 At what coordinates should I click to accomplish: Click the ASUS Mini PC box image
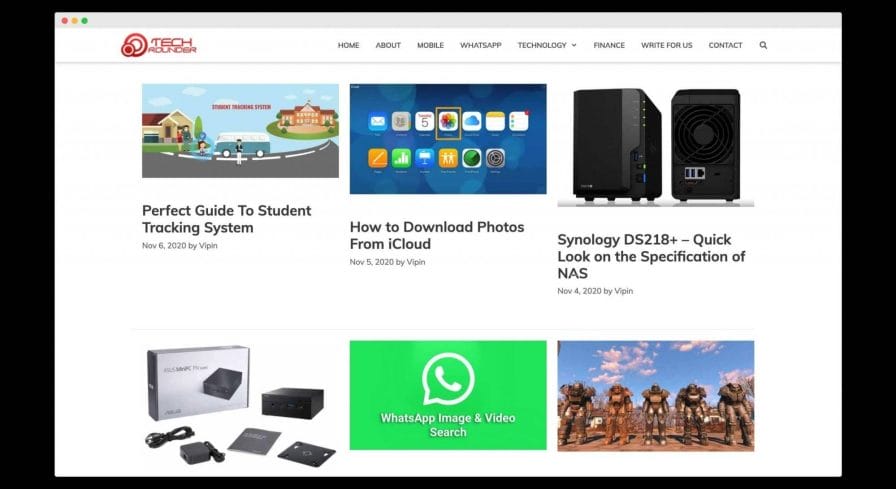[240, 404]
